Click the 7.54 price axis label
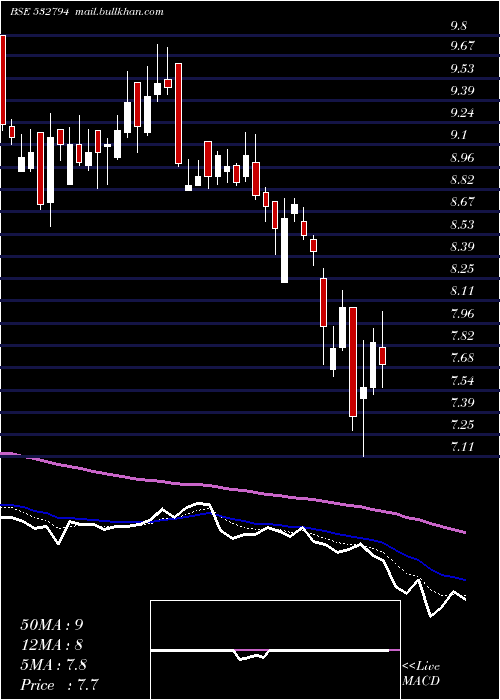This screenshot has height=700, width=500. coord(462,381)
